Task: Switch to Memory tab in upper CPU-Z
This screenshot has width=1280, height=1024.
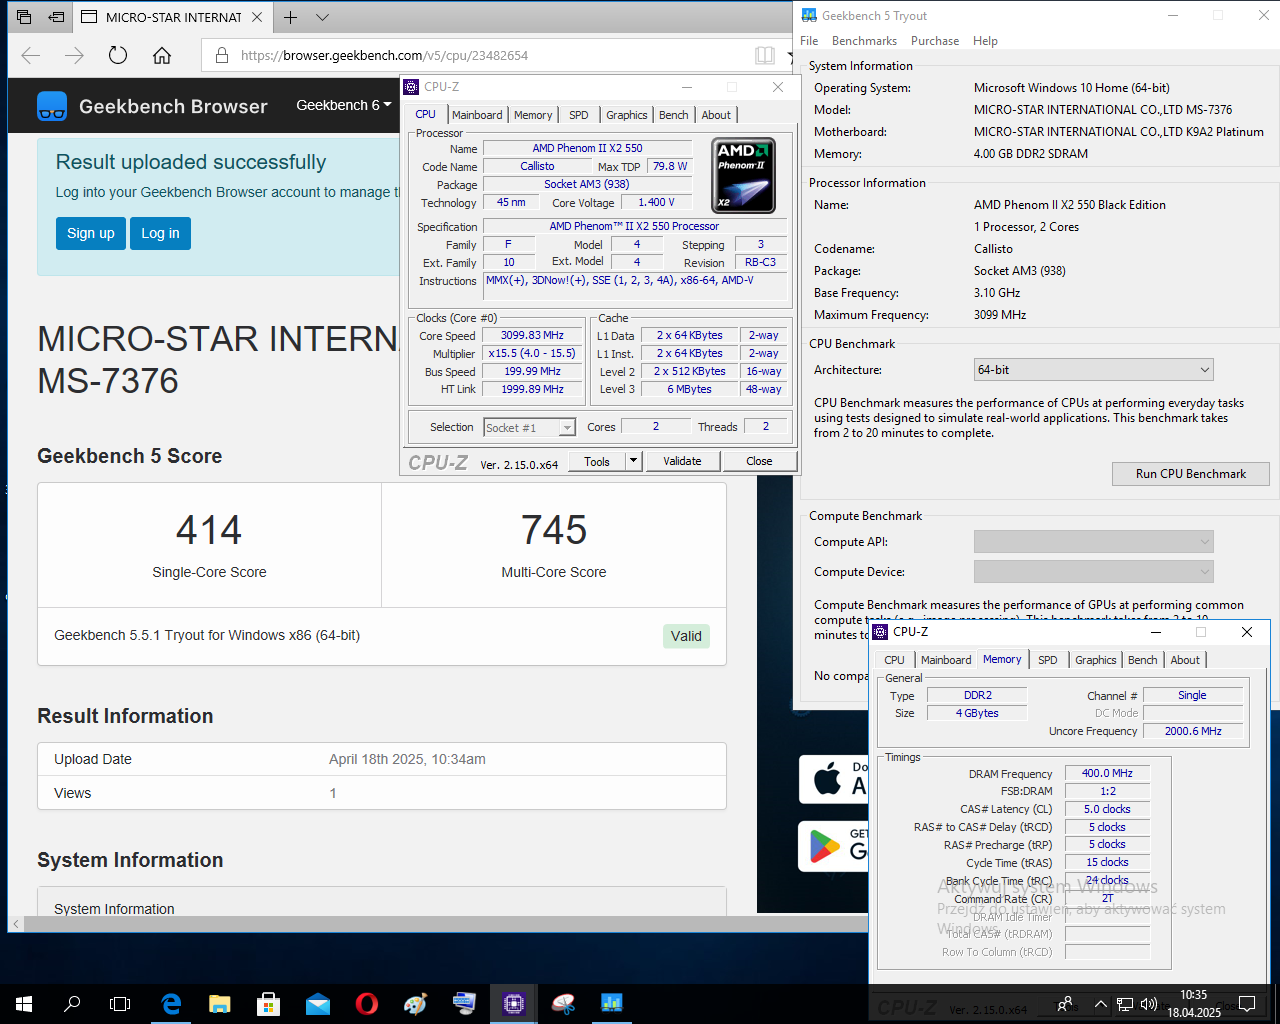Action: tap(533, 115)
